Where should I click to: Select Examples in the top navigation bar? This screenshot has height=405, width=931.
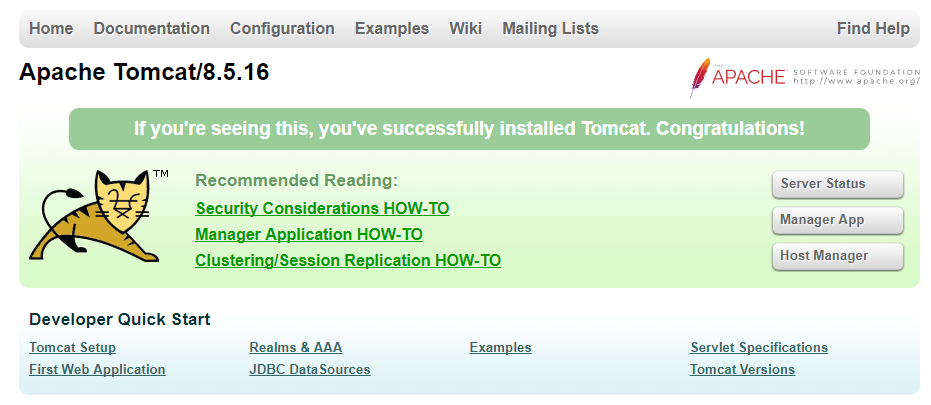click(392, 29)
